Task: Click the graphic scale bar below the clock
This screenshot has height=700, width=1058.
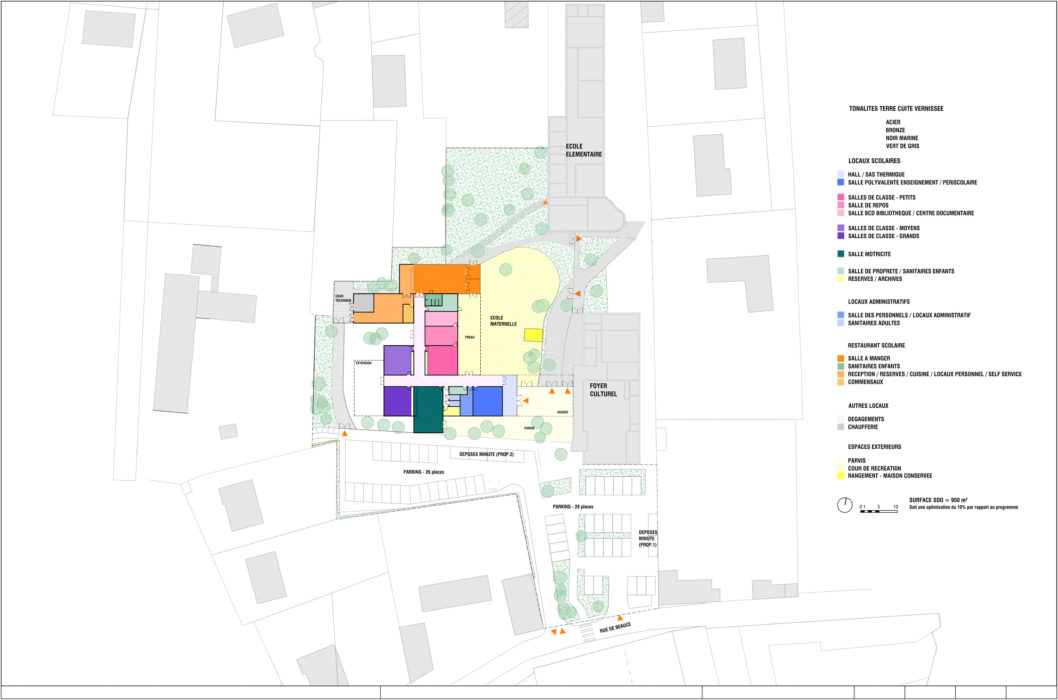Action: pyautogui.click(x=878, y=511)
